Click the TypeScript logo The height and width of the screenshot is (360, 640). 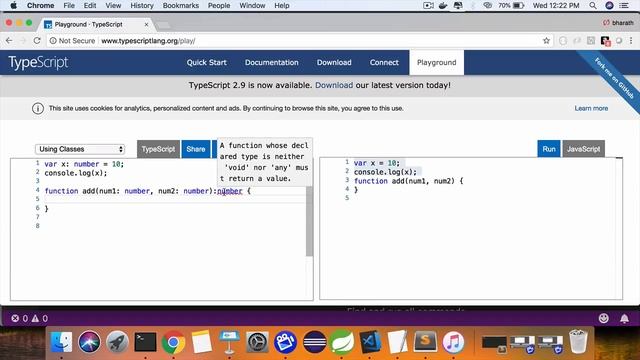click(38, 62)
